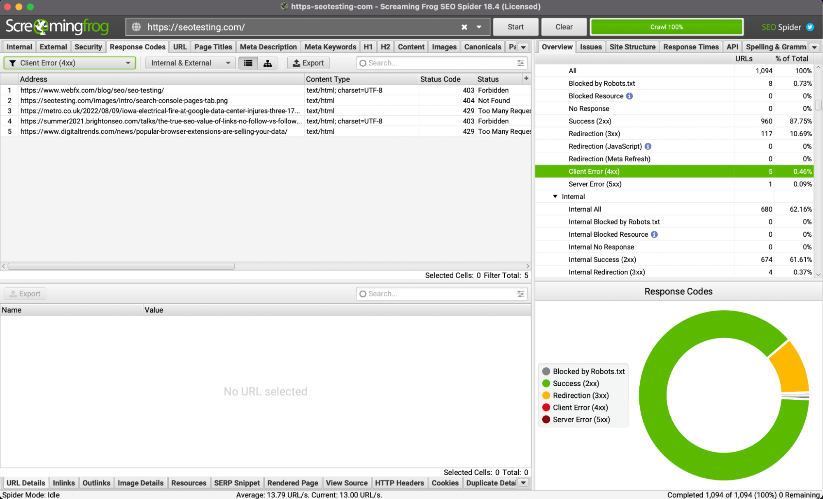
Task: Switch to tree view mode
Action: coord(268,63)
